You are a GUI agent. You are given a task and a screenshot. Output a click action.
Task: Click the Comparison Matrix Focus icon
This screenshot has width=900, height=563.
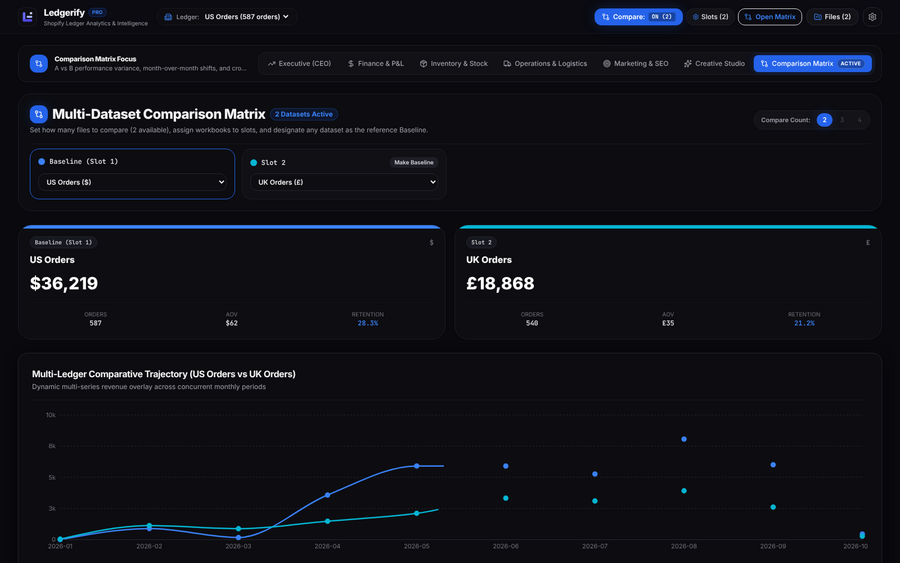[38, 63]
